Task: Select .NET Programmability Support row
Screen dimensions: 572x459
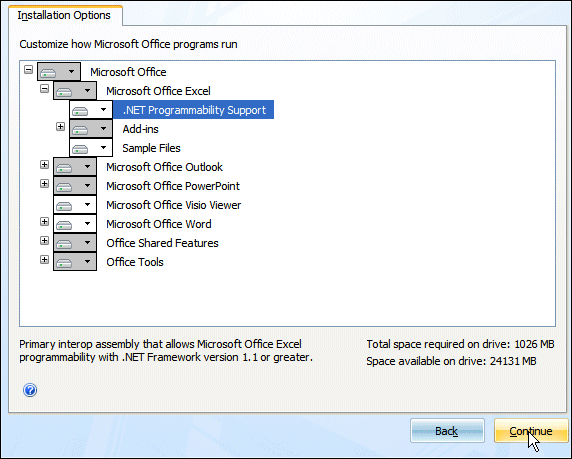Action: [194, 110]
